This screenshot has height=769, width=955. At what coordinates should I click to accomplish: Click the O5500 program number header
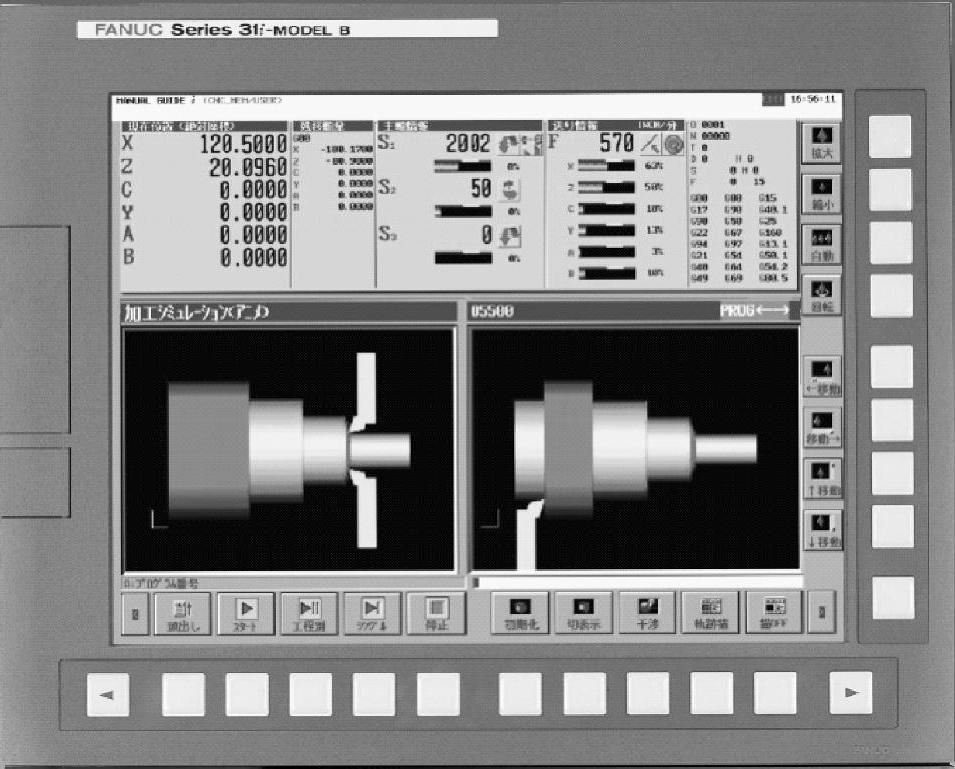492,311
